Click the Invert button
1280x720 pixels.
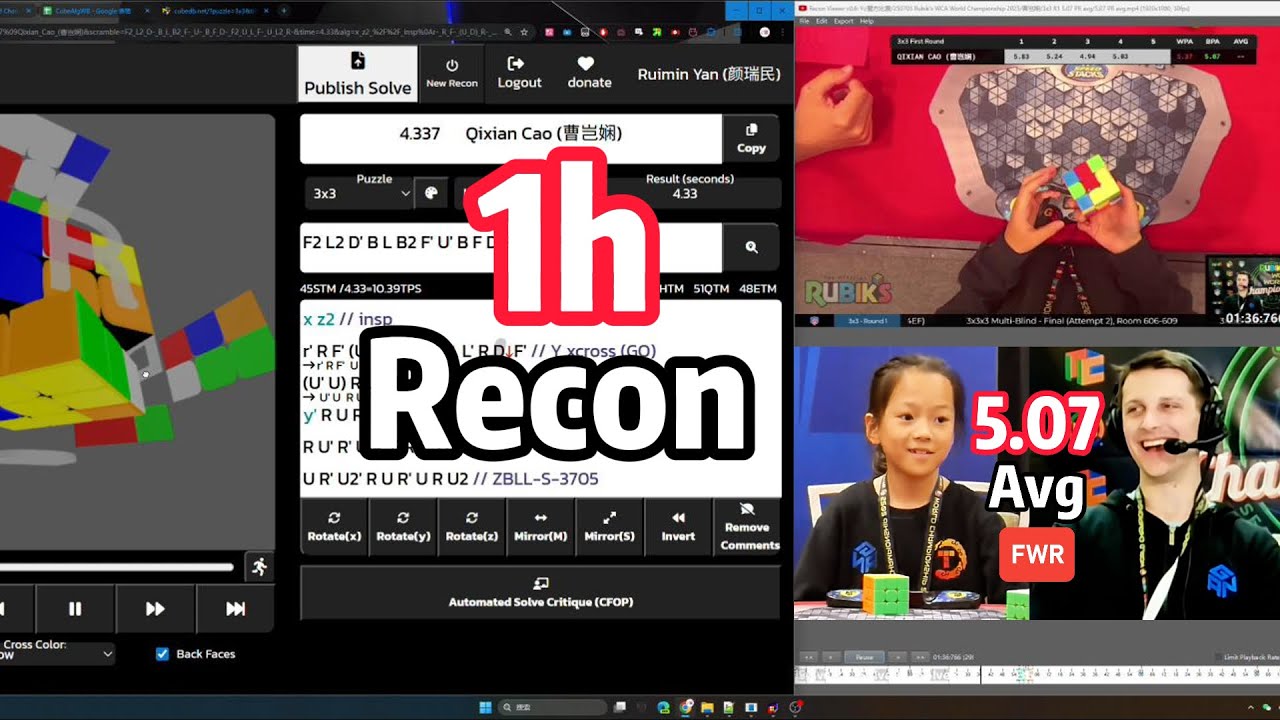coord(678,525)
